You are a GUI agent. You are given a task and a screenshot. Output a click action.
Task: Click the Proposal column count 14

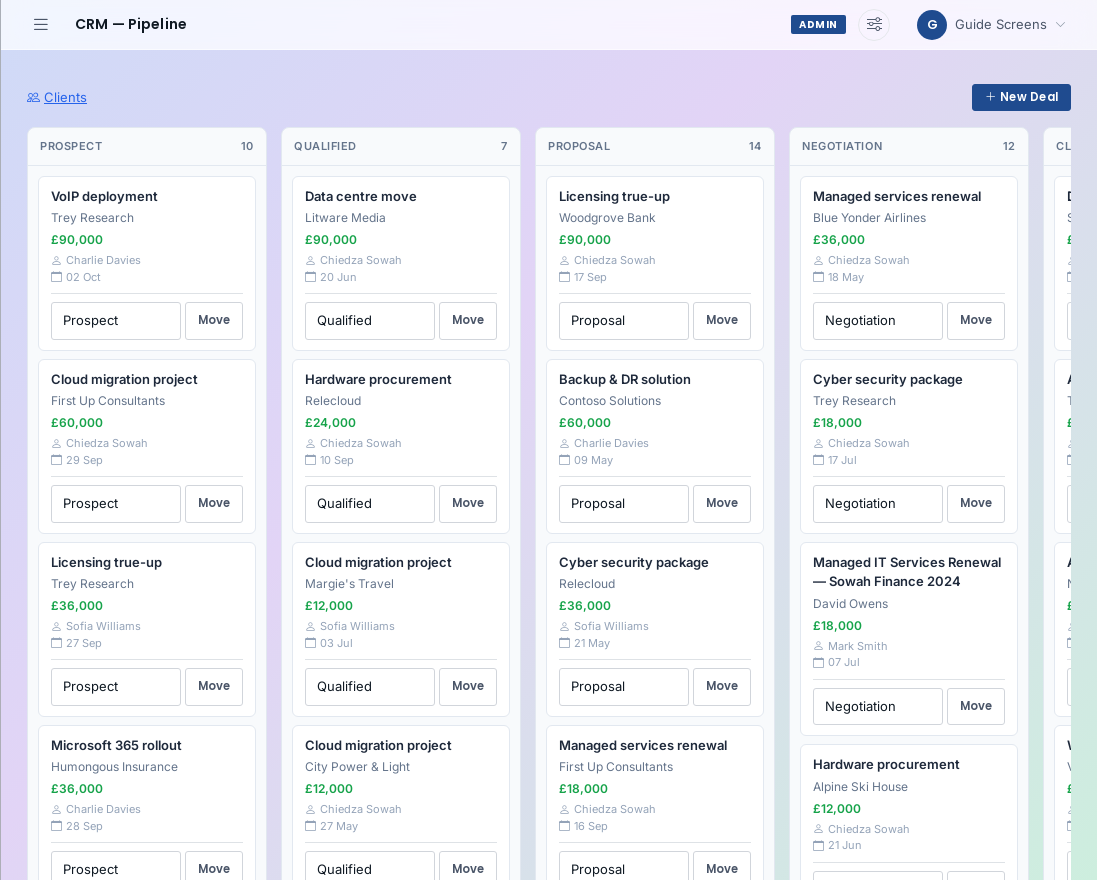[755, 146]
